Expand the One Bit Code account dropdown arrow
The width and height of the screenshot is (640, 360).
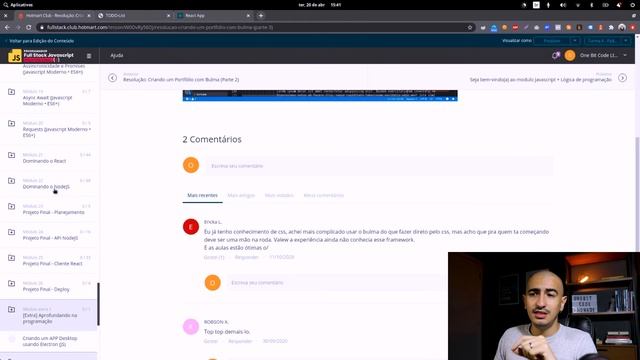tap(625, 55)
